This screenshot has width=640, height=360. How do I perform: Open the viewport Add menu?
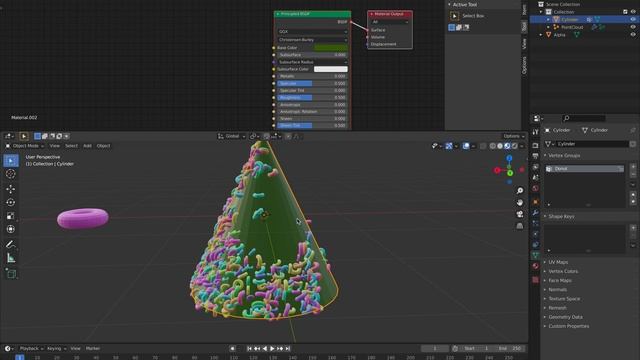(x=87, y=146)
